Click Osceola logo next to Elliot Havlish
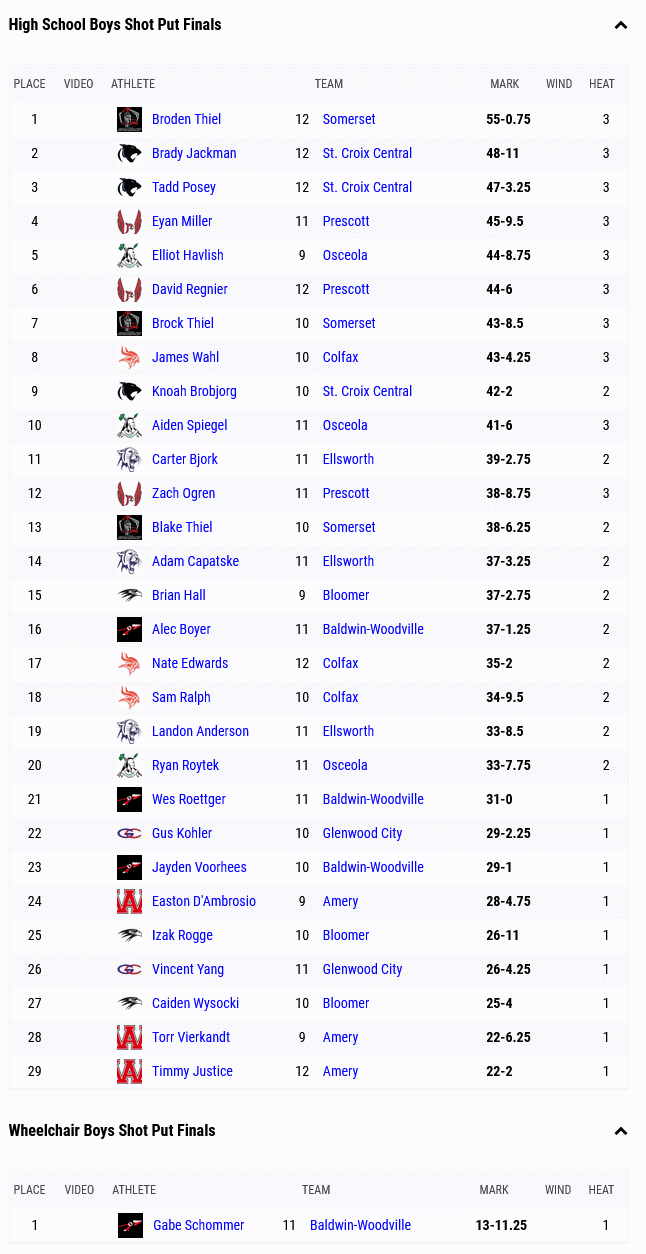The image size is (646, 1254). point(129,255)
